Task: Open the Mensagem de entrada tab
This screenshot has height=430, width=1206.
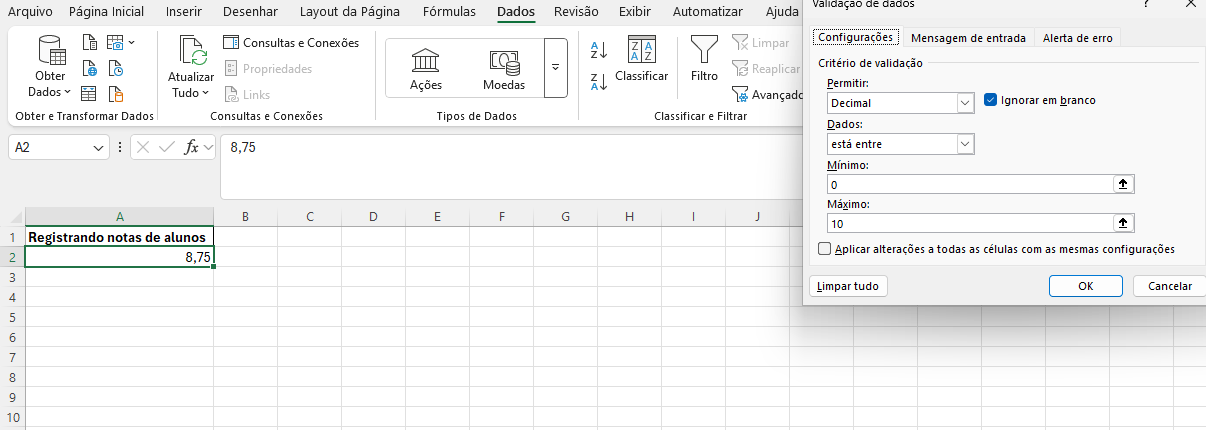Action: (968, 37)
